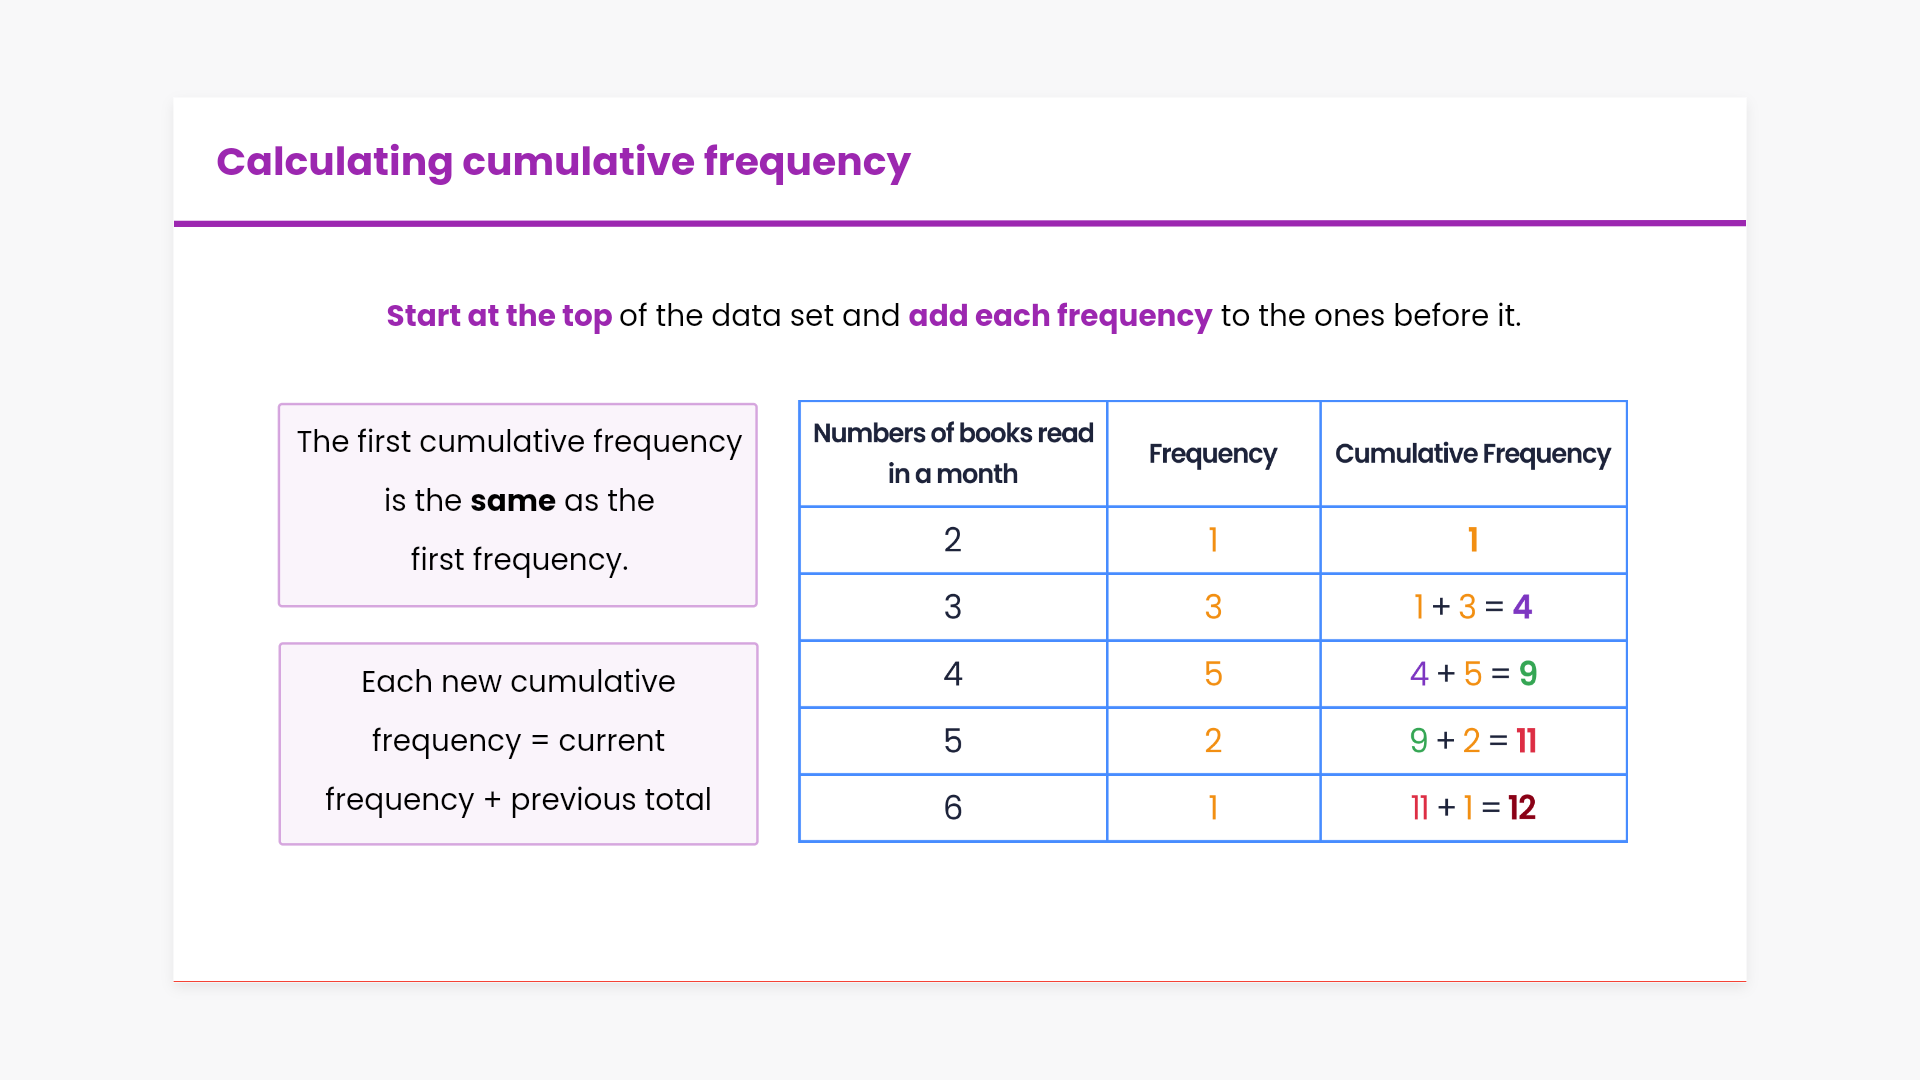Image resolution: width=1920 pixels, height=1080 pixels.
Task: Click the "Cumulative Frequency" column header
Action: 1472,454
